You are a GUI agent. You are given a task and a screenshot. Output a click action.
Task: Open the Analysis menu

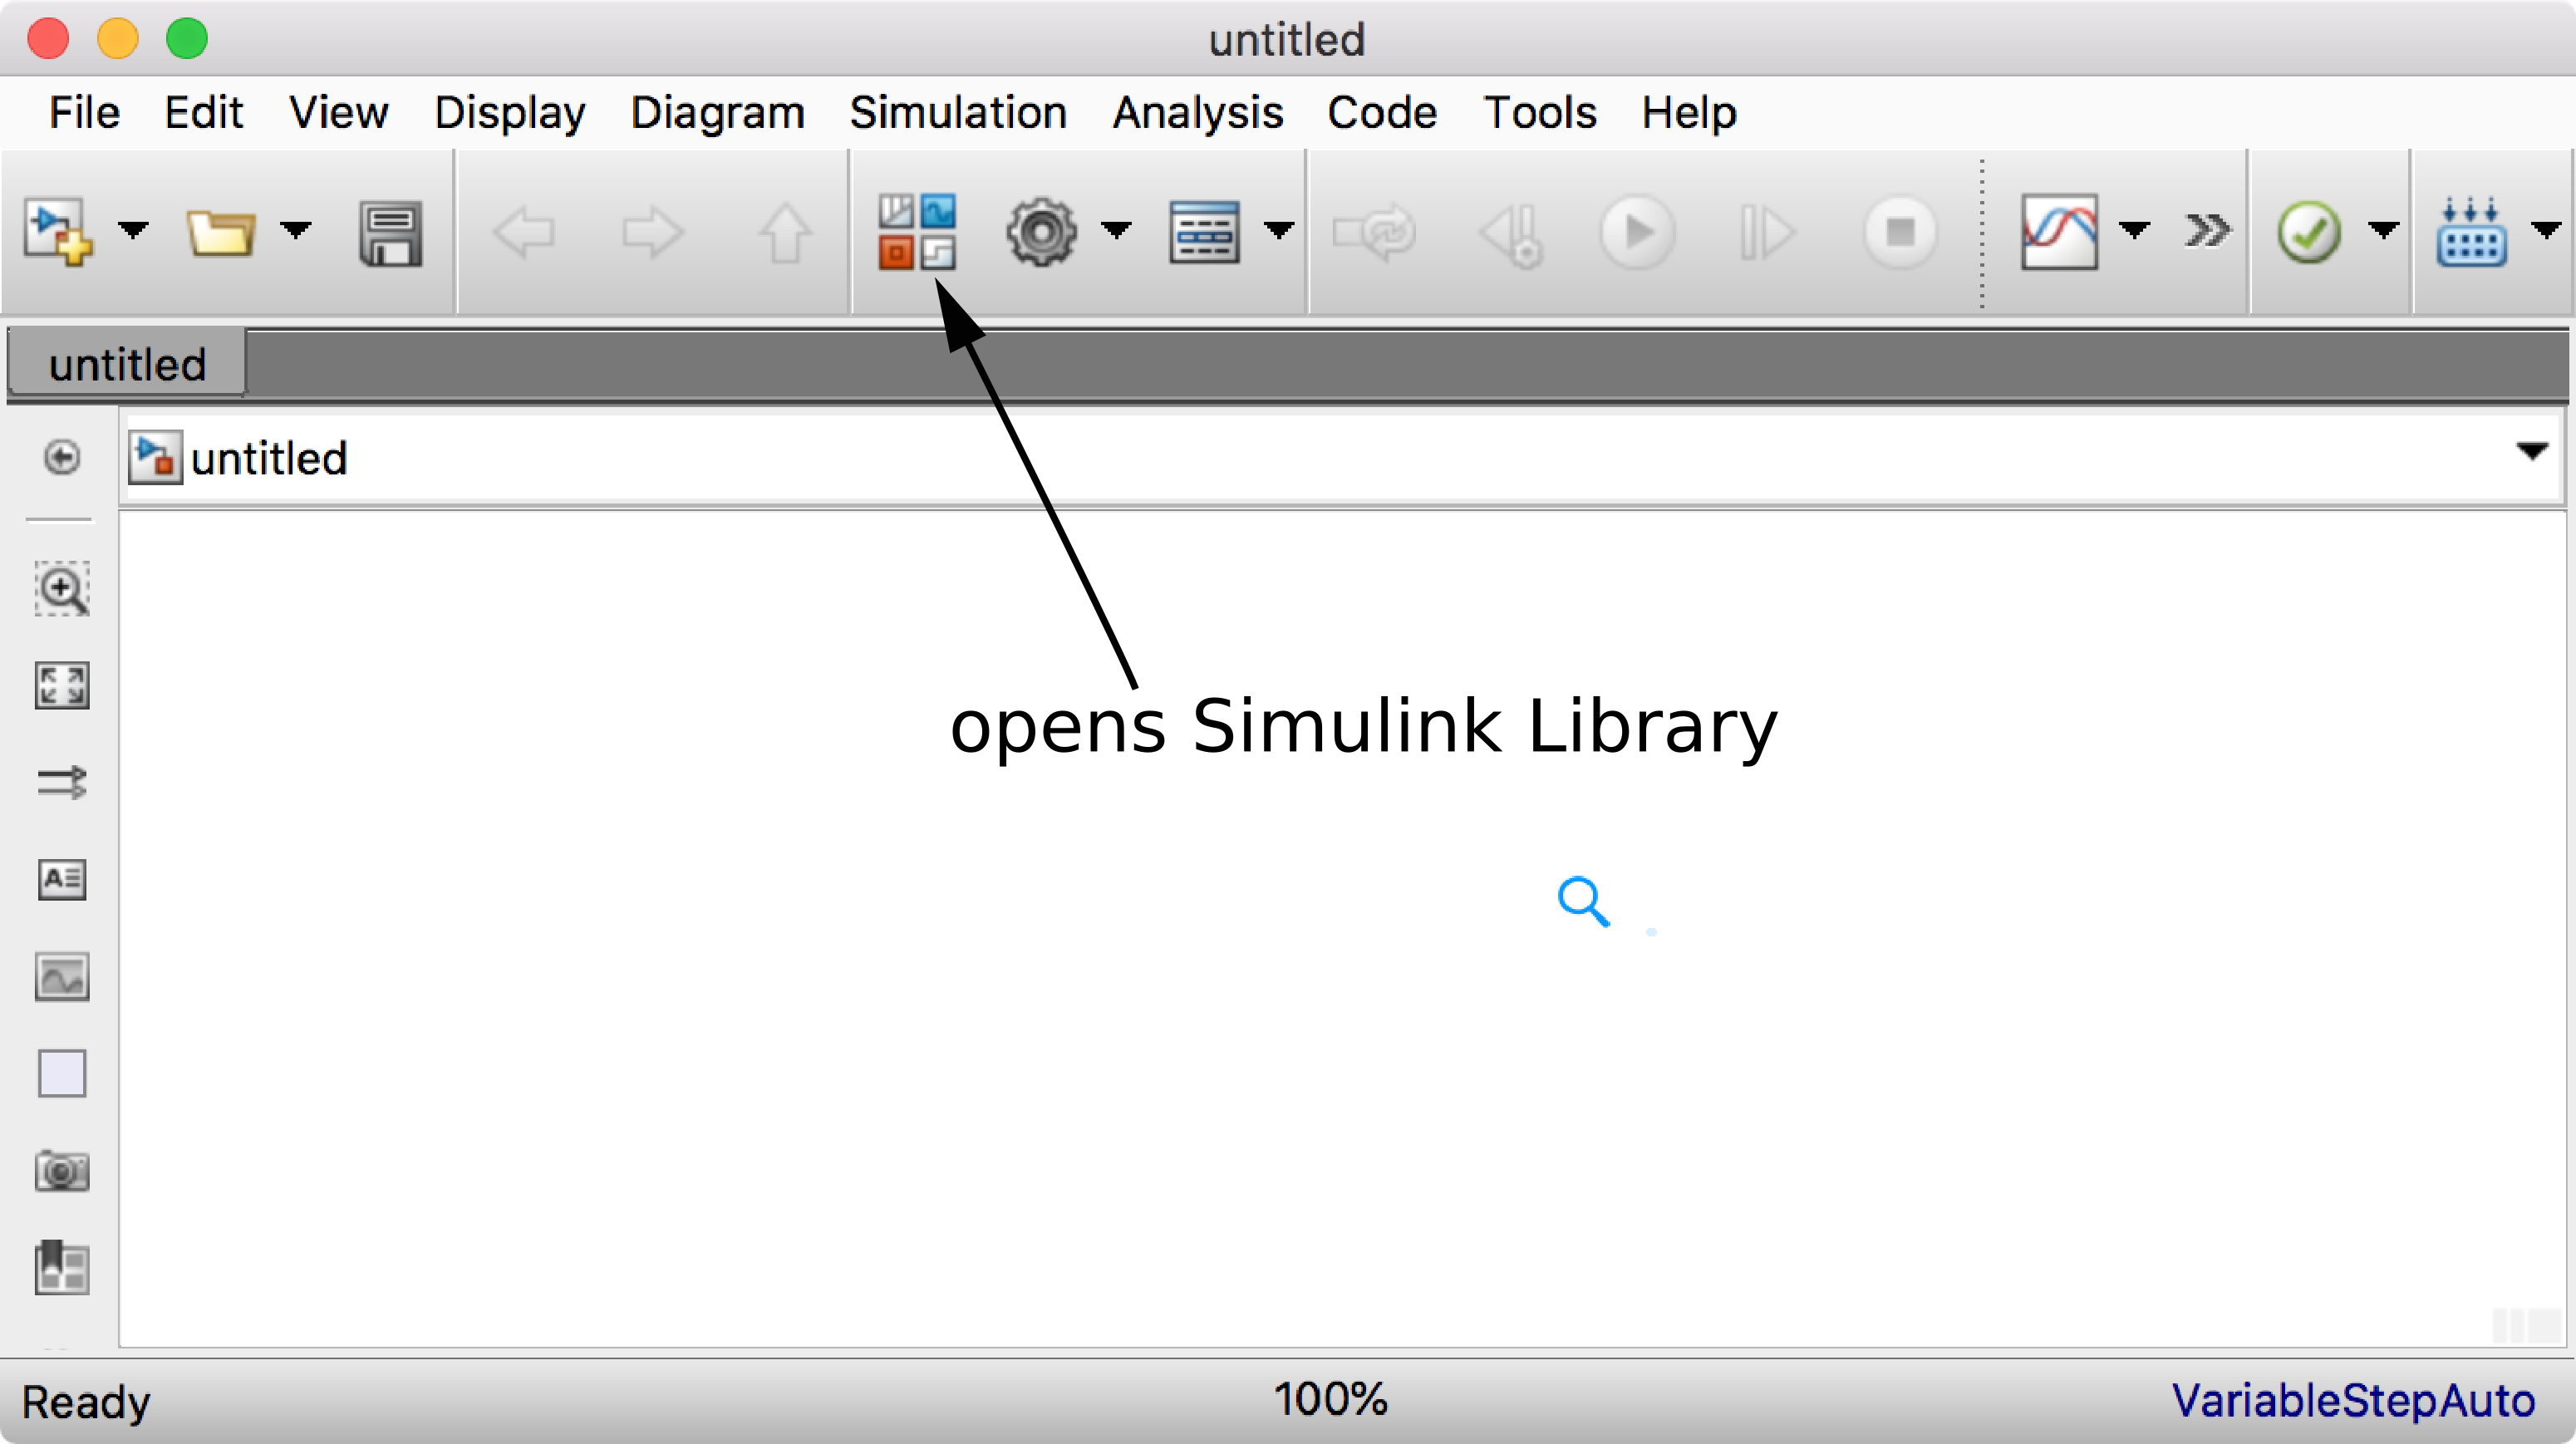1197,114
